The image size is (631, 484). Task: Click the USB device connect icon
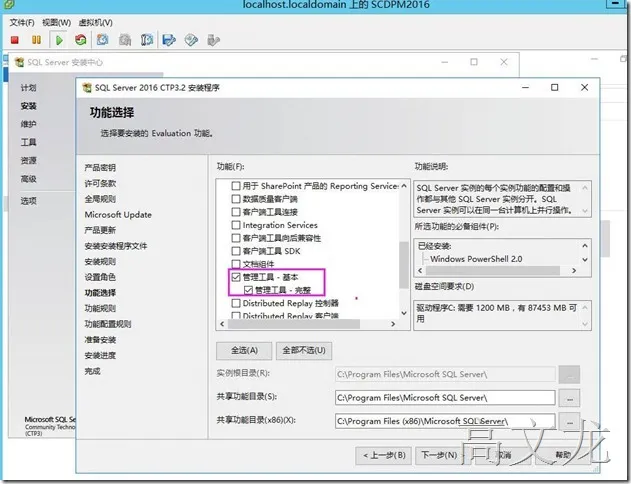pos(213,40)
